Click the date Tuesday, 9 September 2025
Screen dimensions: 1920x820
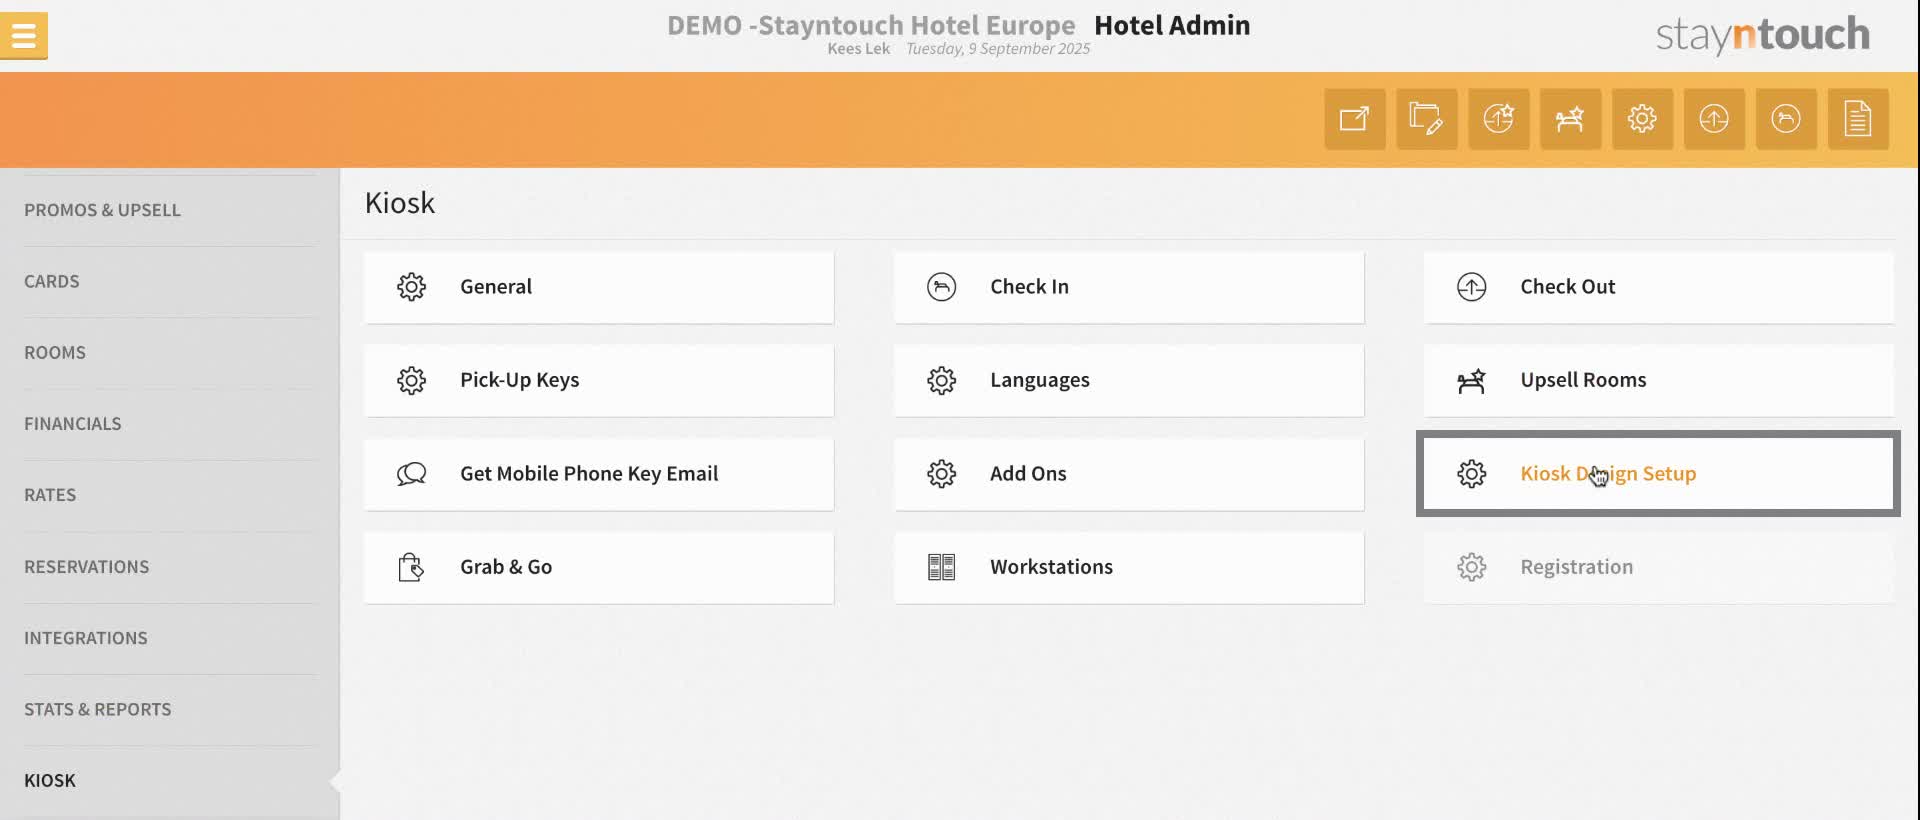[998, 49]
